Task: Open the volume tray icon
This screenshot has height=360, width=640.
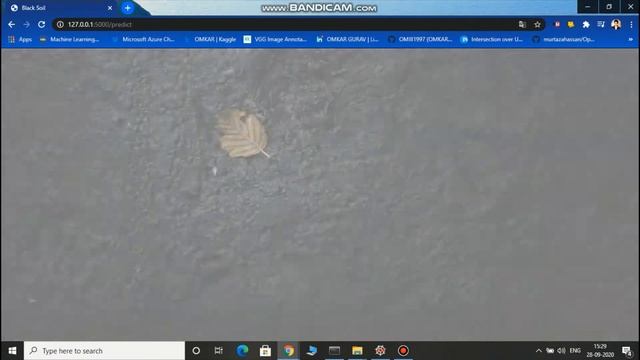Action: (x=562, y=351)
